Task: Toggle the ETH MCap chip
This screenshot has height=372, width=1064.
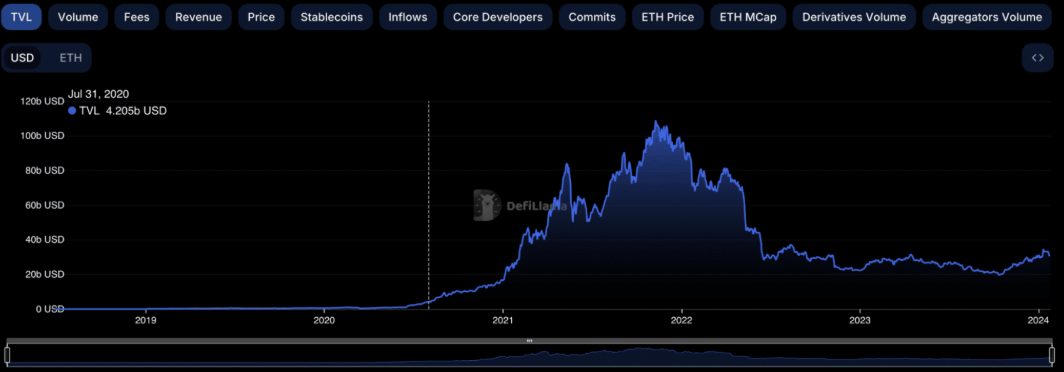Action: tap(748, 17)
